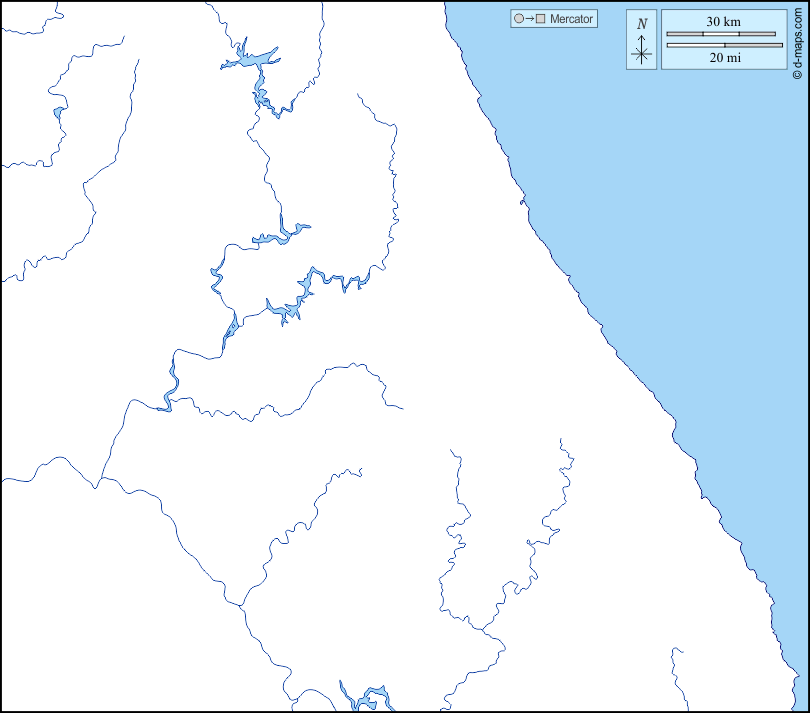Click the small bay notch on the coastline
Viewport: 810px width, 713px height.
point(522,203)
